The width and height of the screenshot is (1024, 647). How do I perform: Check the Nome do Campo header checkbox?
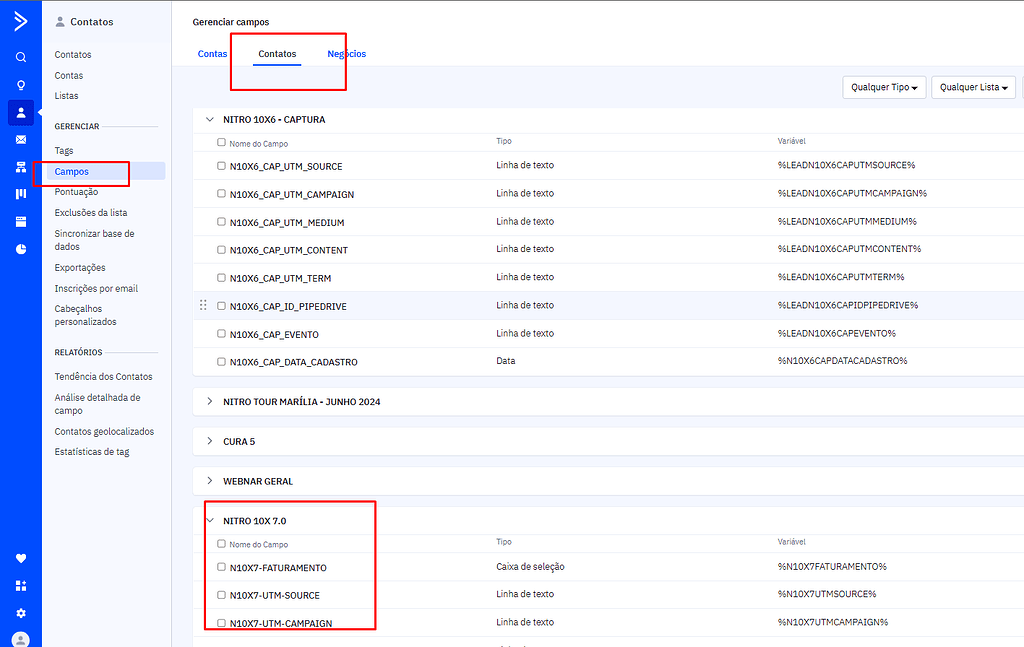(x=221, y=141)
